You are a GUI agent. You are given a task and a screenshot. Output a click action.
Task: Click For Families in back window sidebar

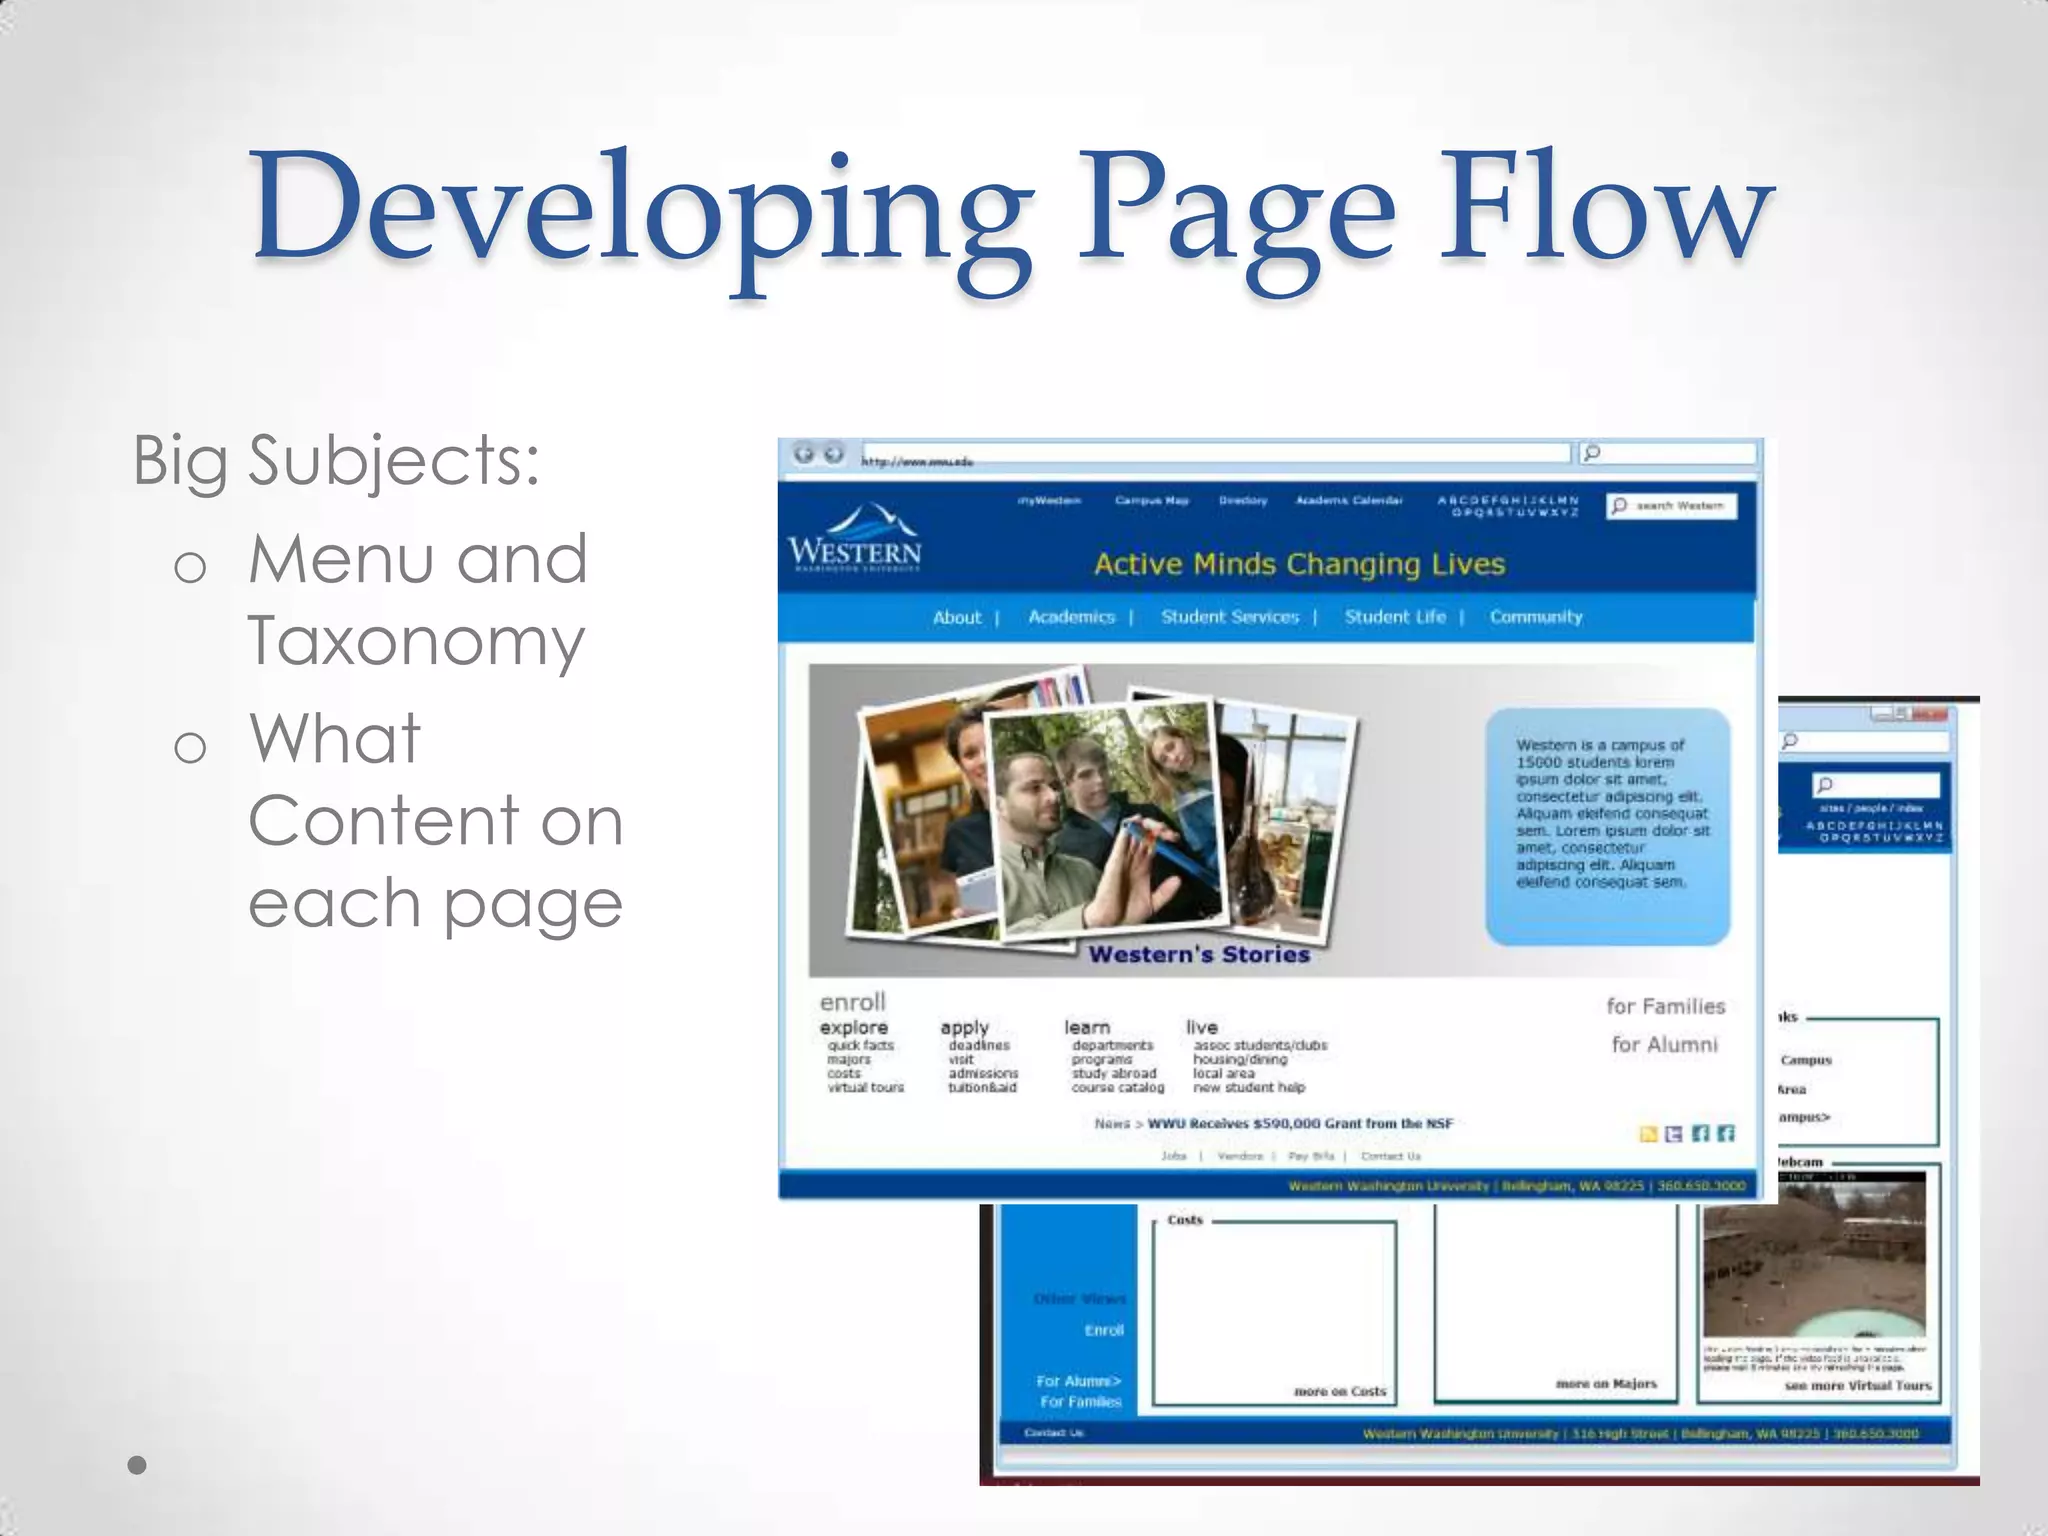(1081, 1402)
